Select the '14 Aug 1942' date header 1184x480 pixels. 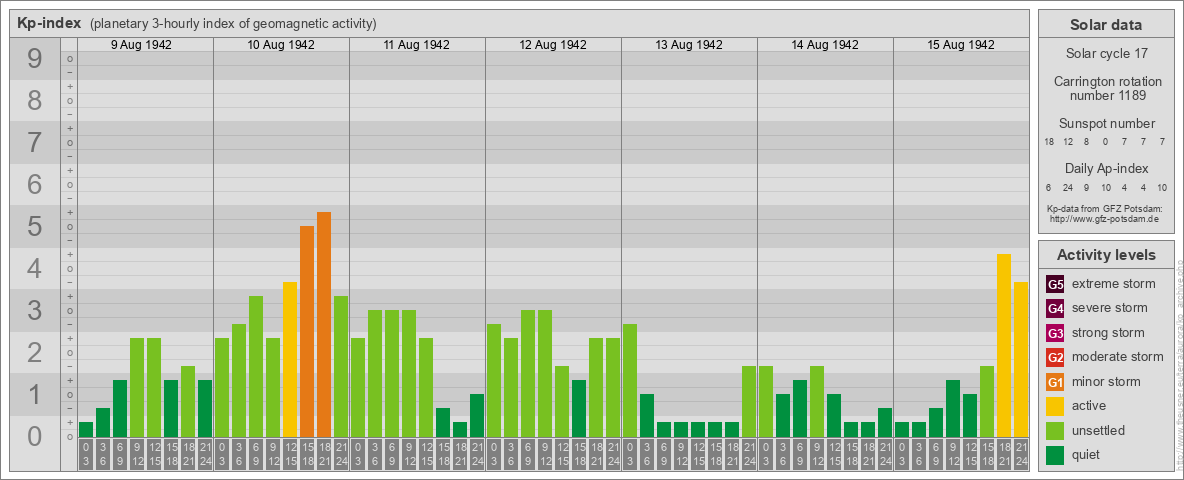[825, 45]
